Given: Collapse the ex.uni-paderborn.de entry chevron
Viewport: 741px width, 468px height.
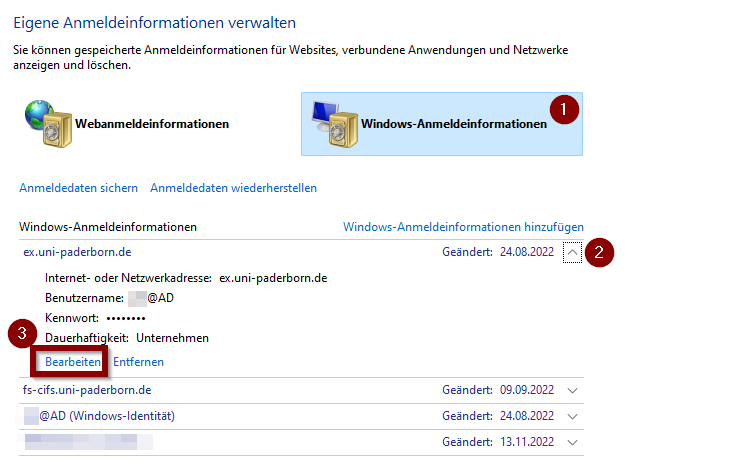Looking at the screenshot, I should tap(572, 253).
